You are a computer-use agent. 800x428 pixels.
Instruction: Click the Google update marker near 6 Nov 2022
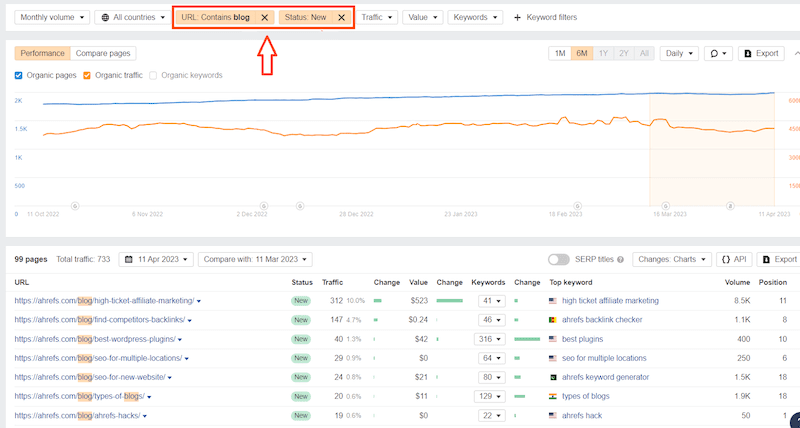click(x=75, y=206)
